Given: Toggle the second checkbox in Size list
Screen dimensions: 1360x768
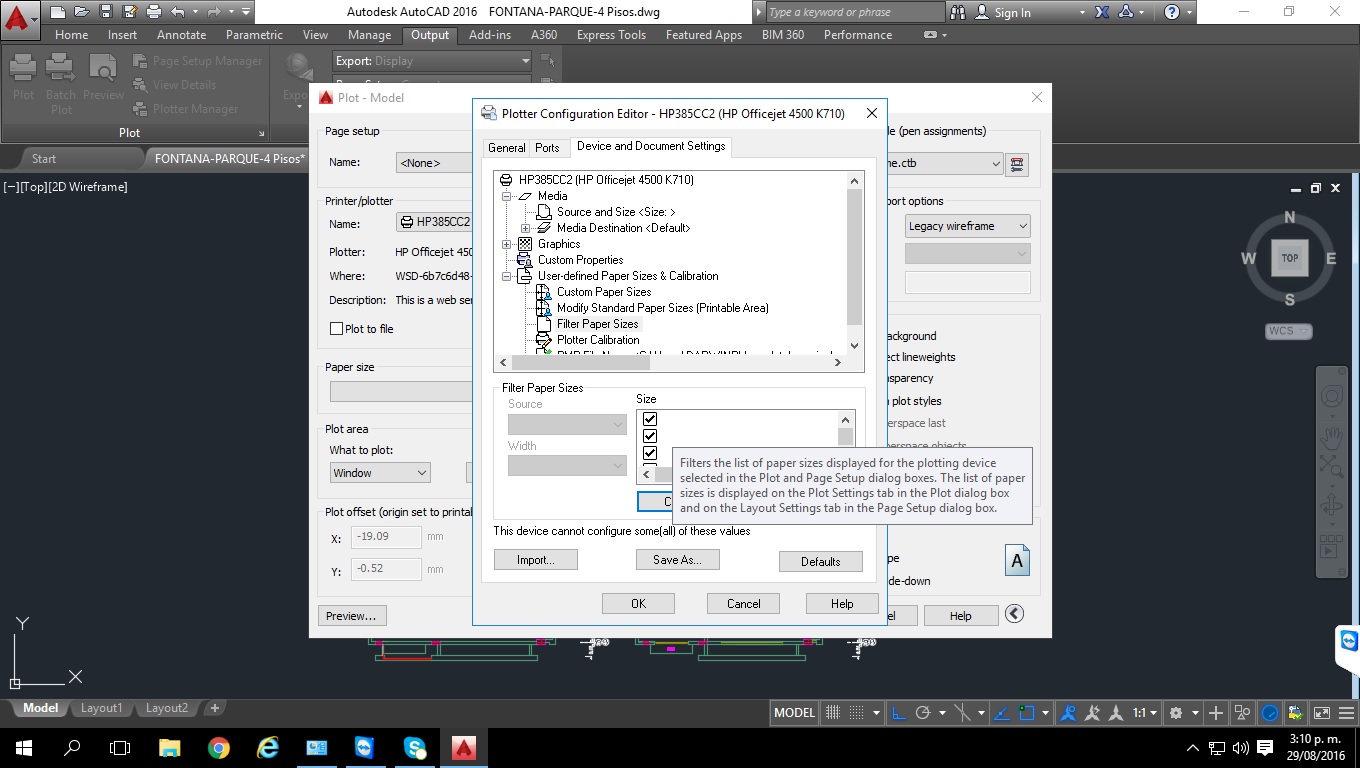Looking at the screenshot, I should [x=650, y=436].
